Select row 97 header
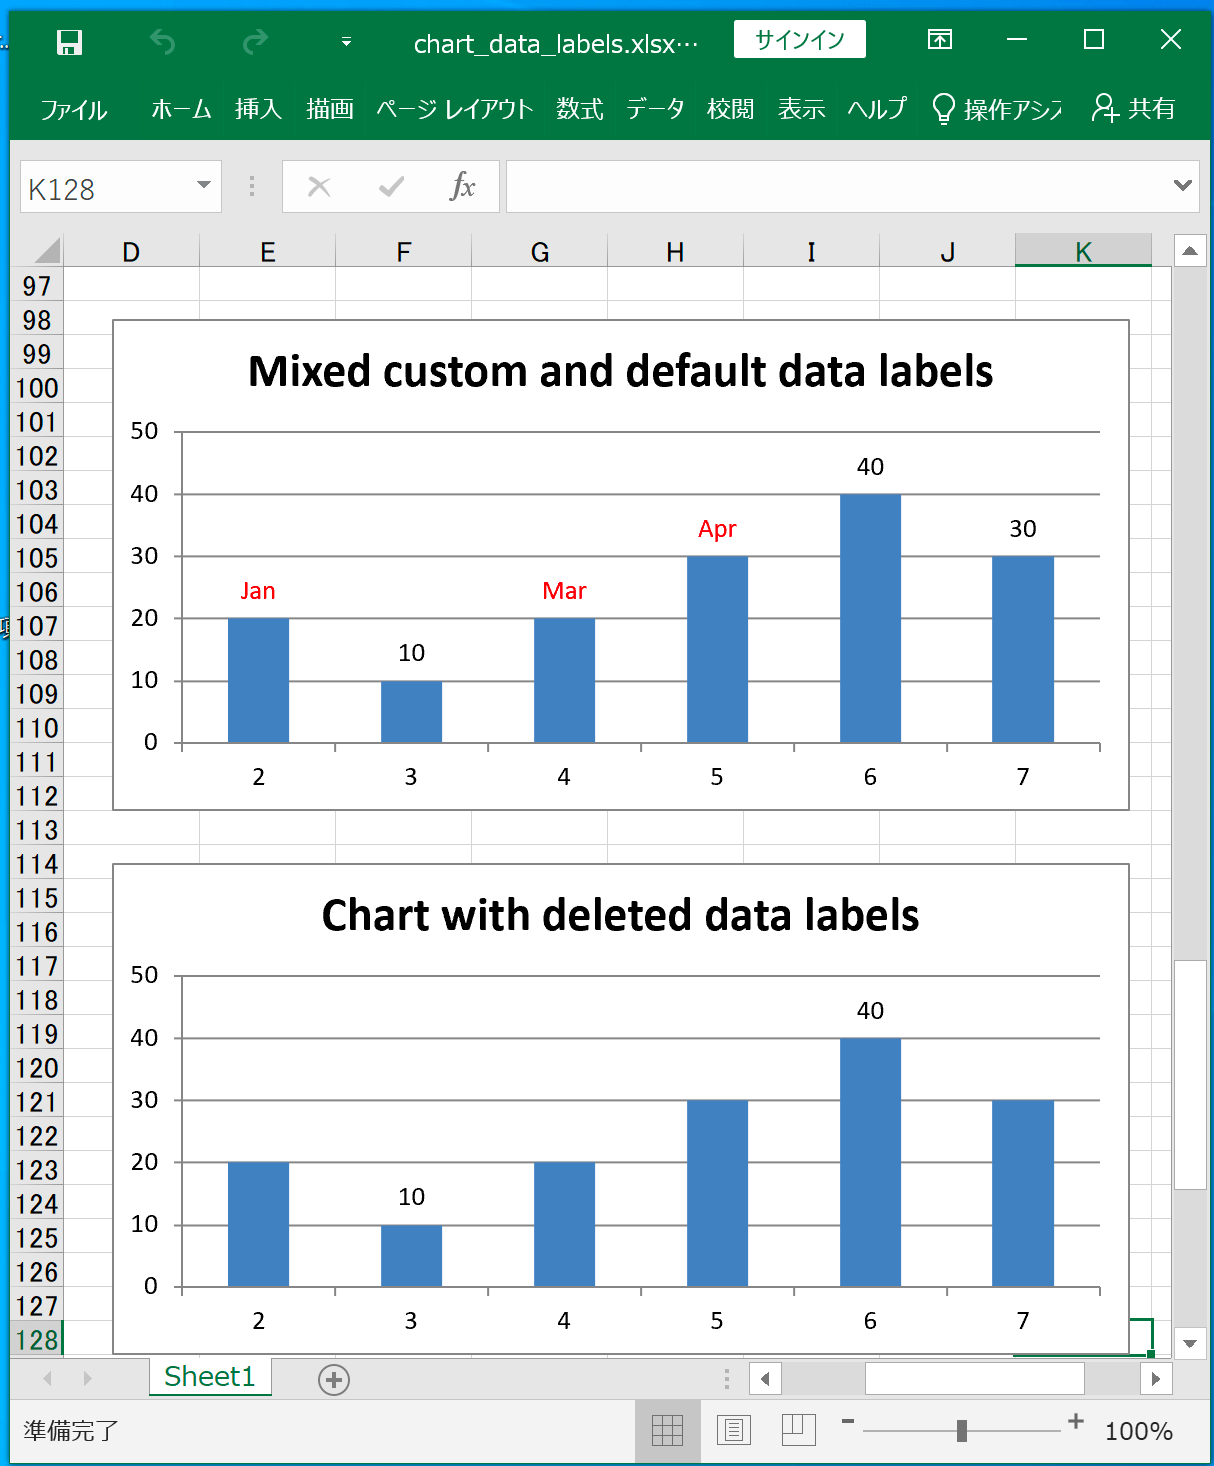Image resolution: width=1214 pixels, height=1466 pixels. [37, 286]
